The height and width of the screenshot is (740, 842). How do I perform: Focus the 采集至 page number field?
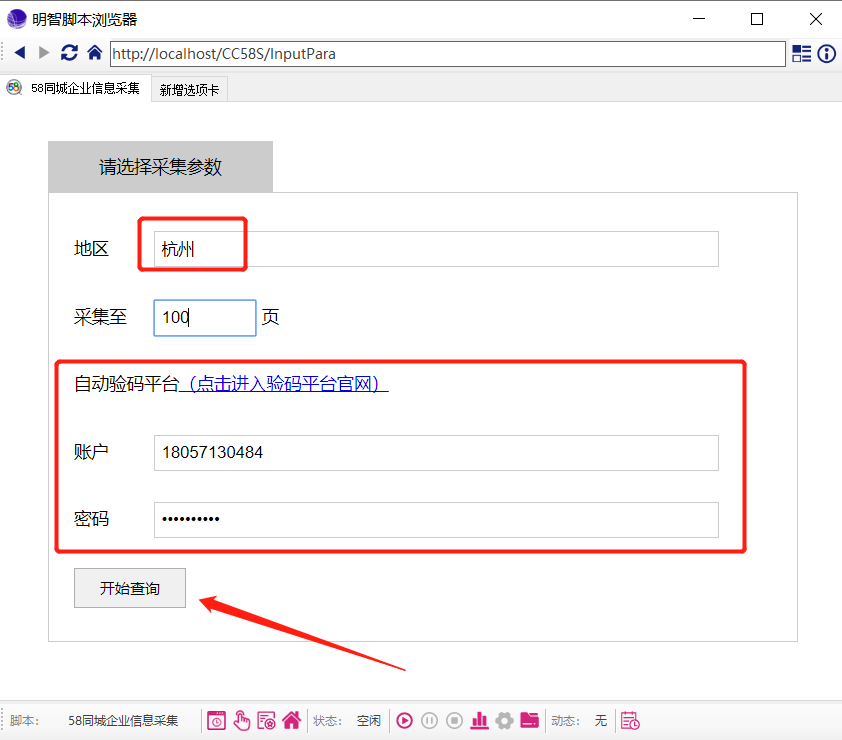[205, 317]
